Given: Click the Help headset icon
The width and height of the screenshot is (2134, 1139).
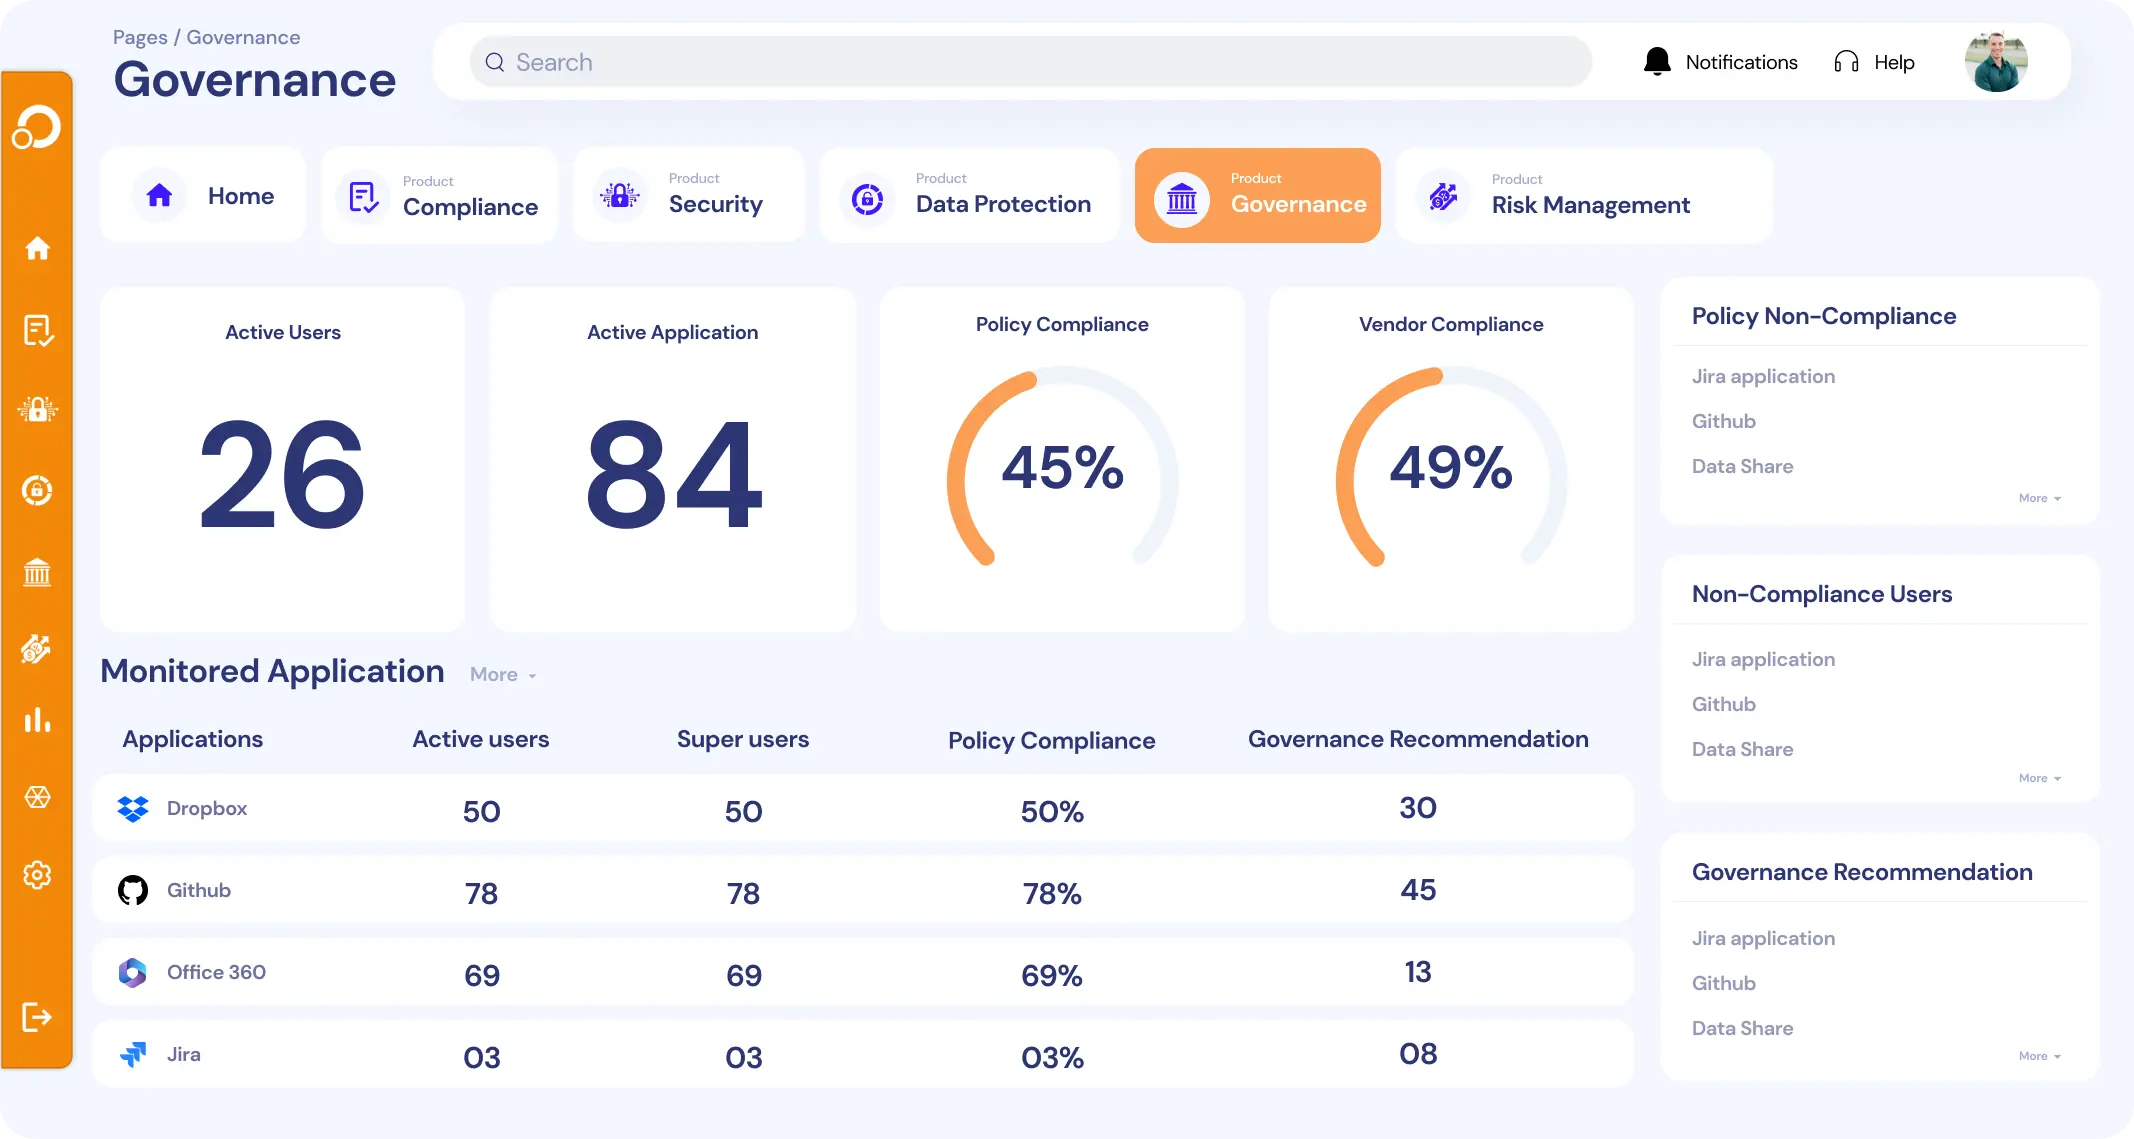Looking at the screenshot, I should click(x=1845, y=61).
